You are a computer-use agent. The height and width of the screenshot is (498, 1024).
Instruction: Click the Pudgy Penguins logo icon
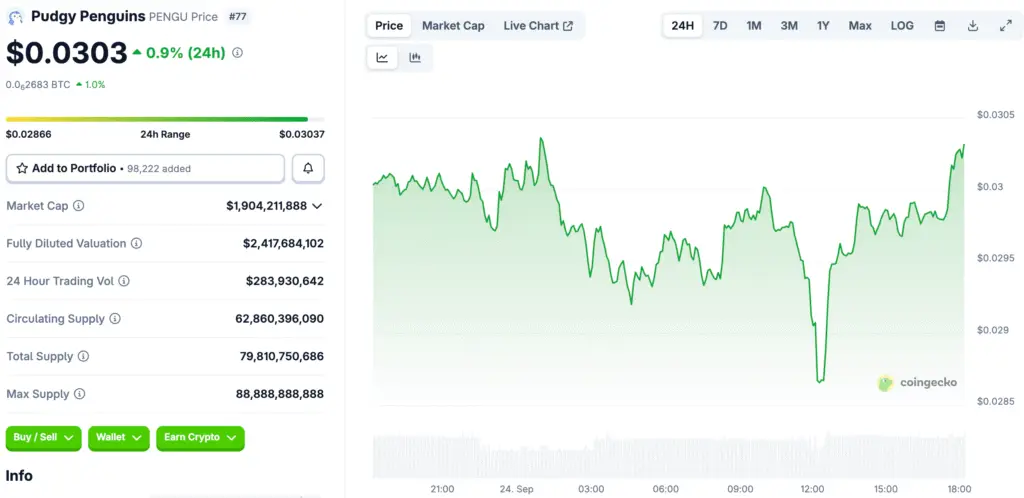(15, 17)
